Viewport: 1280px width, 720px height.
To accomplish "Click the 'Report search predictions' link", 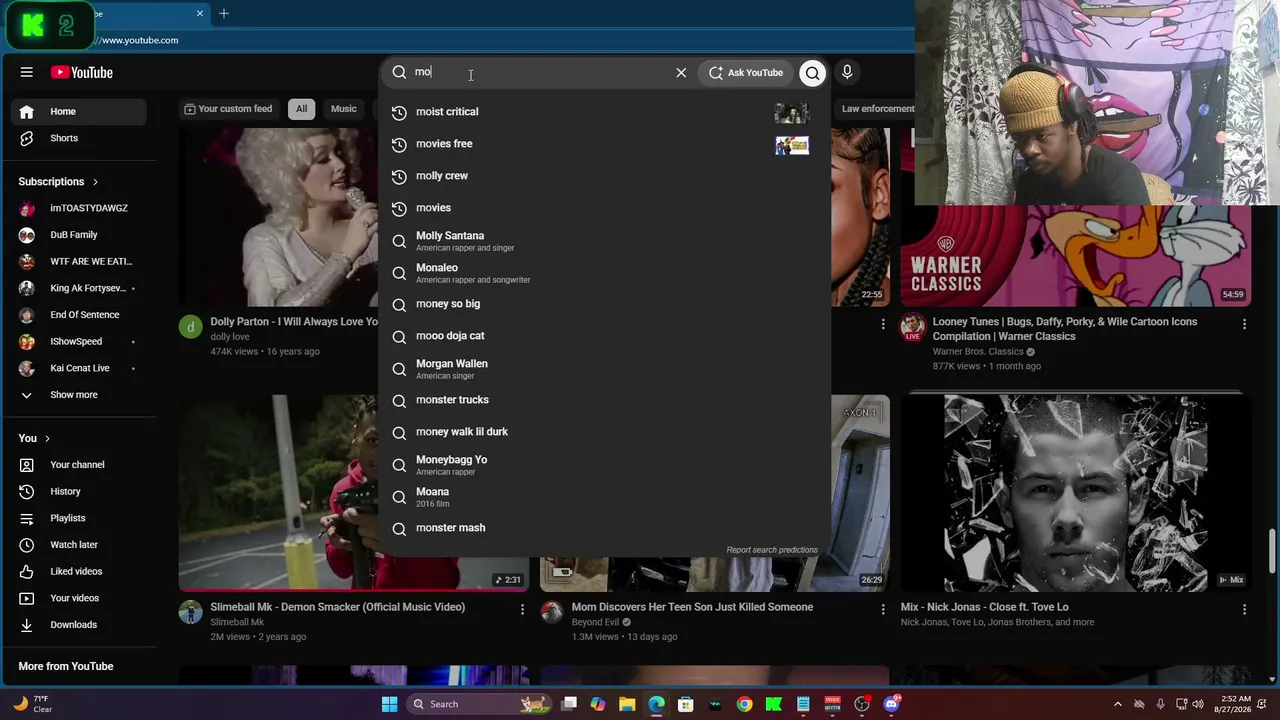I will [772, 550].
